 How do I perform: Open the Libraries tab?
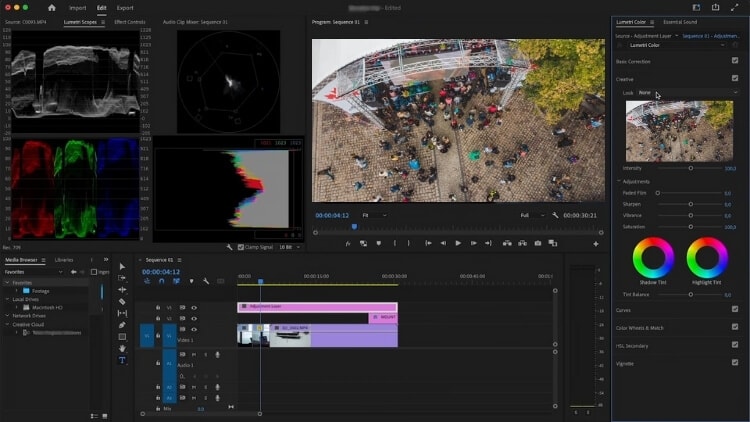point(64,260)
